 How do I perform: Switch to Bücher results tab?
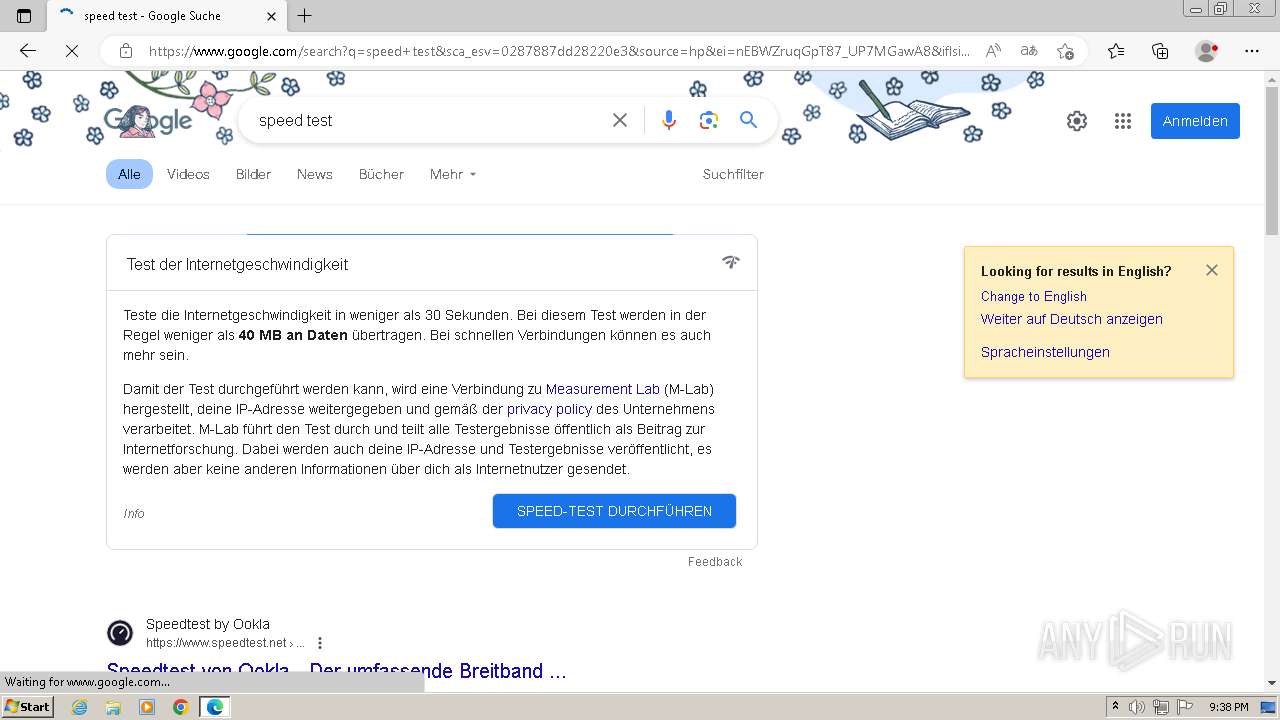pos(381,174)
